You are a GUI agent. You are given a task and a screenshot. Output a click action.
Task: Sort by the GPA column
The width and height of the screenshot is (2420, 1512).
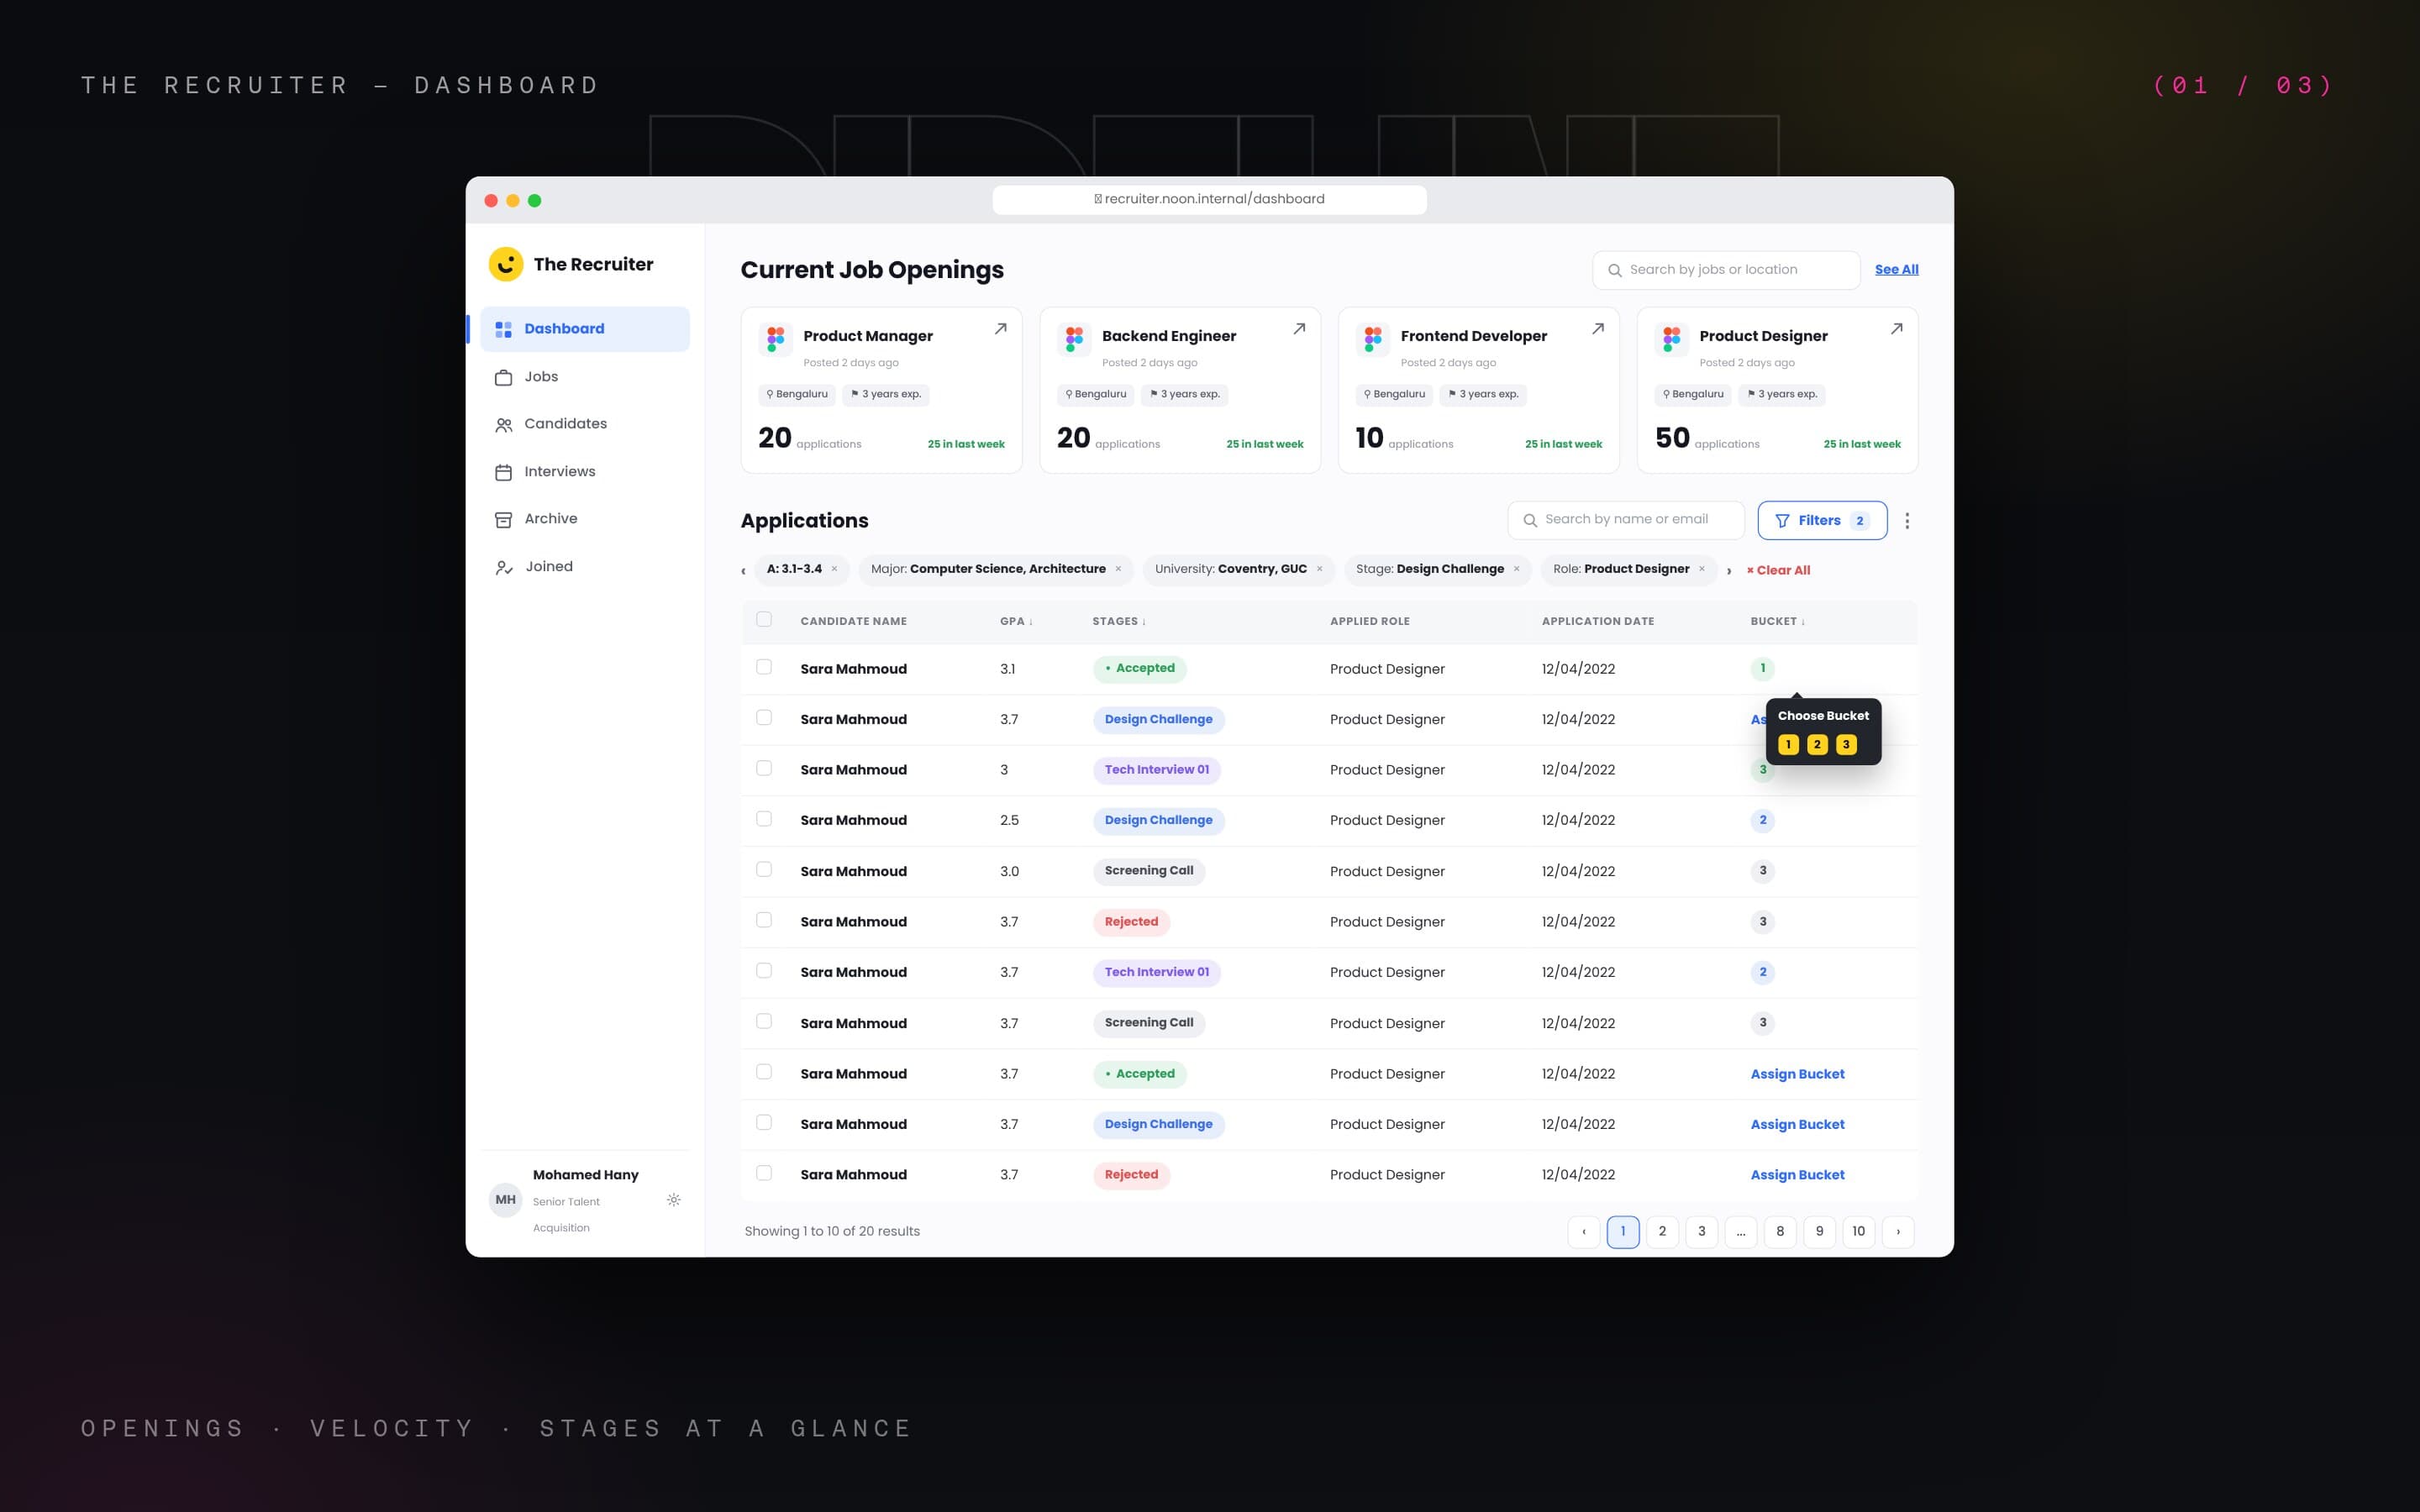[1016, 621]
